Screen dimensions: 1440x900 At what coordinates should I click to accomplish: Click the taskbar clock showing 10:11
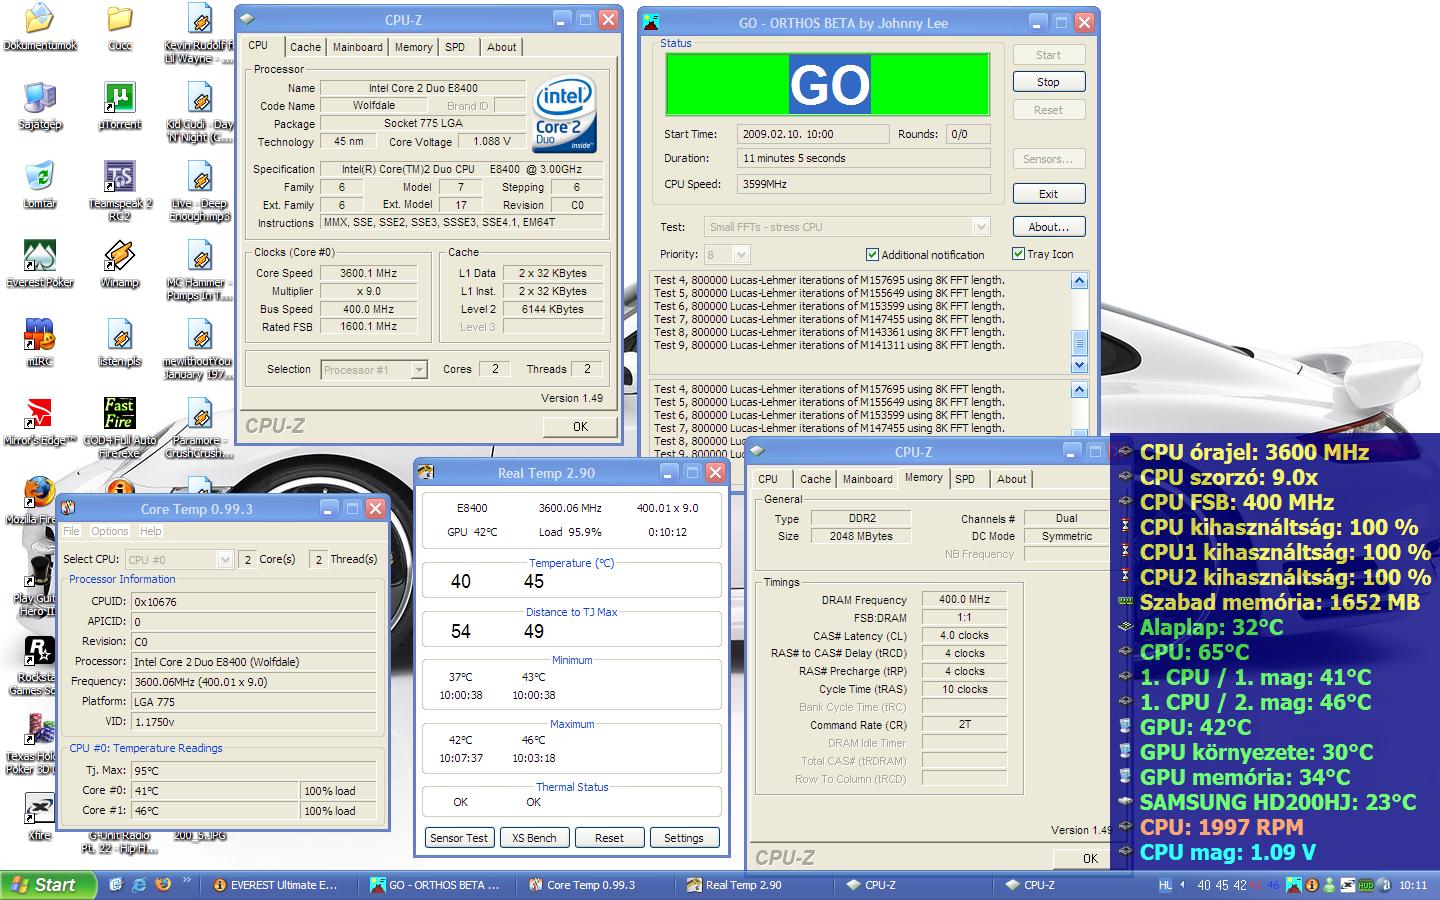tap(1413, 885)
